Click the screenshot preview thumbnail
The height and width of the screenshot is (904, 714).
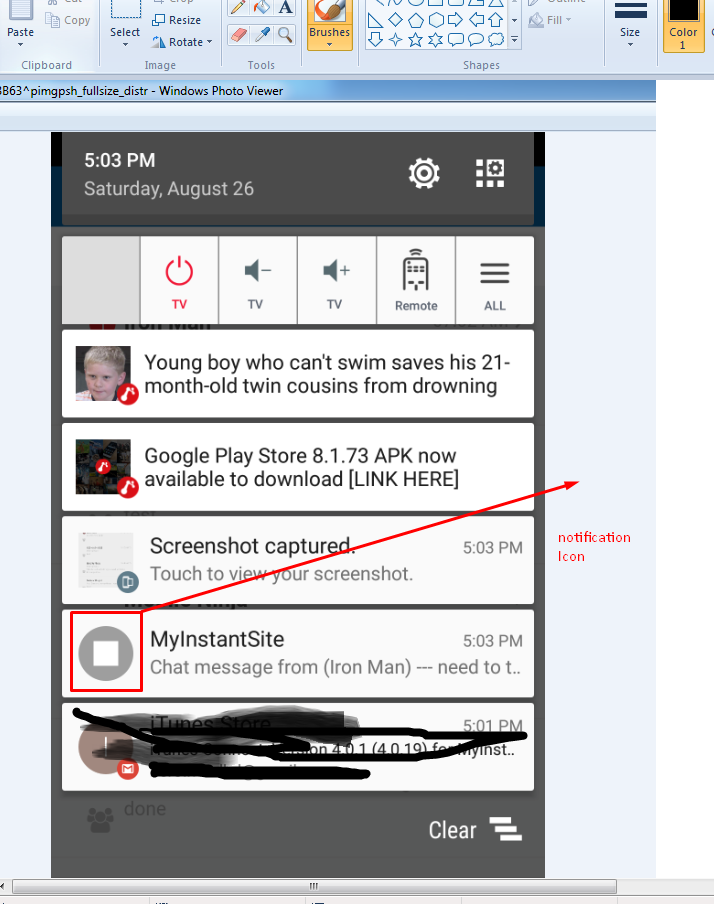(x=106, y=560)
